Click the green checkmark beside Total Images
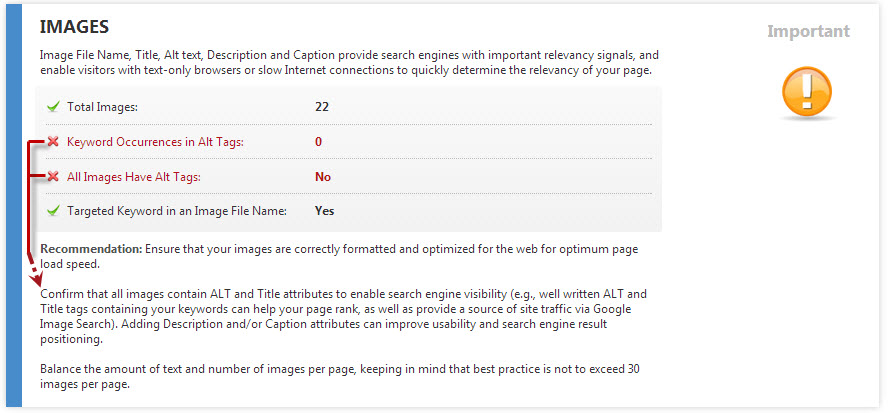Viewport: 889px width, 413px height. [x=53, y=106]
